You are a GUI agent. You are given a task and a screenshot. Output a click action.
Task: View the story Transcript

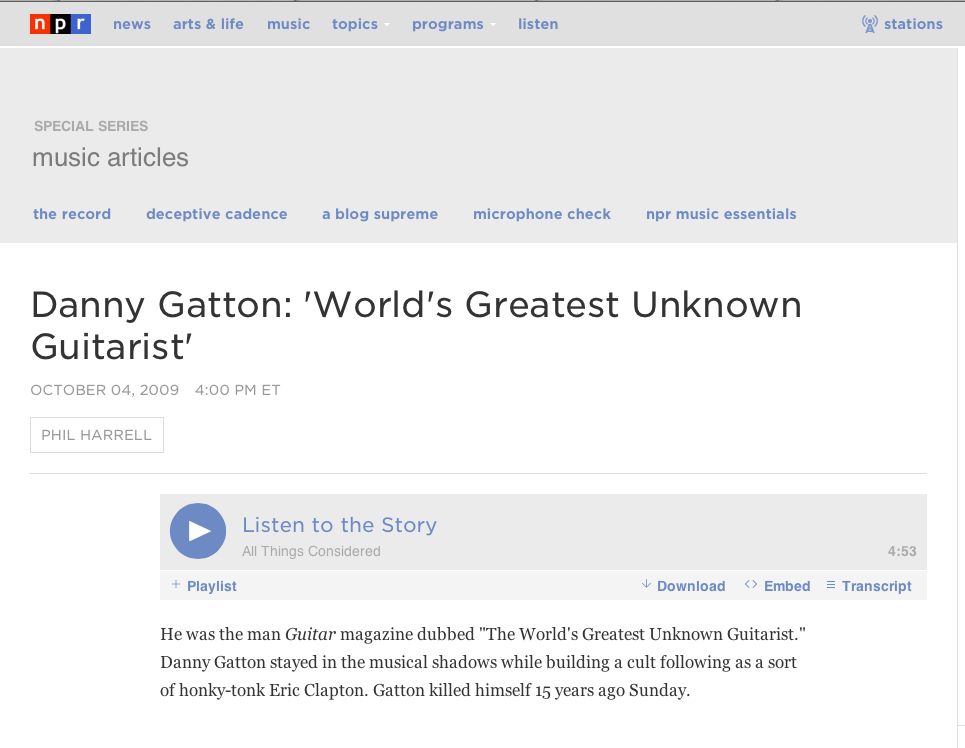tap(876, 586)
